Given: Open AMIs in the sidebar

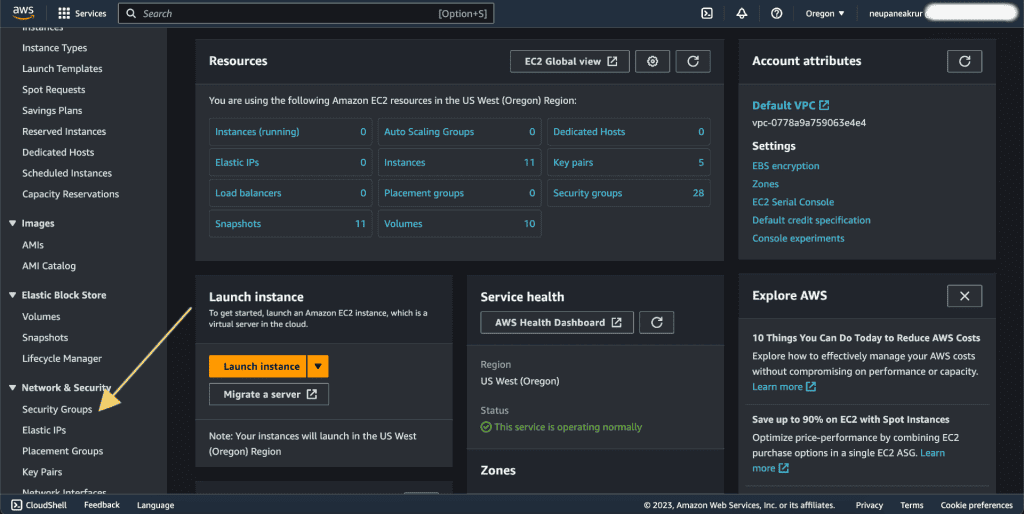Looking at the screenshot, I should click(33, 245).
